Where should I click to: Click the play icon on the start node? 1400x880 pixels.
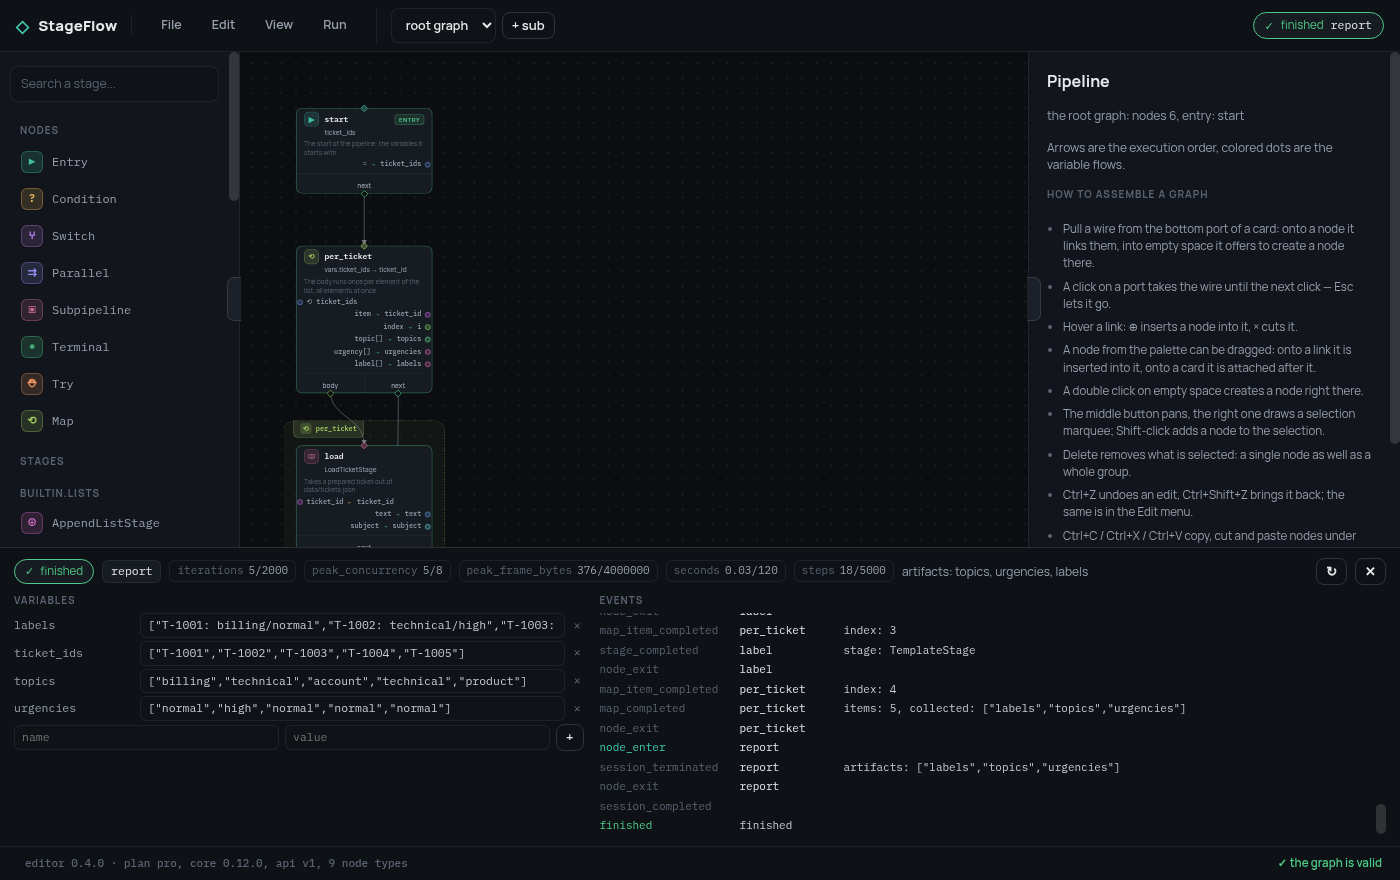(x=311, y=119)
